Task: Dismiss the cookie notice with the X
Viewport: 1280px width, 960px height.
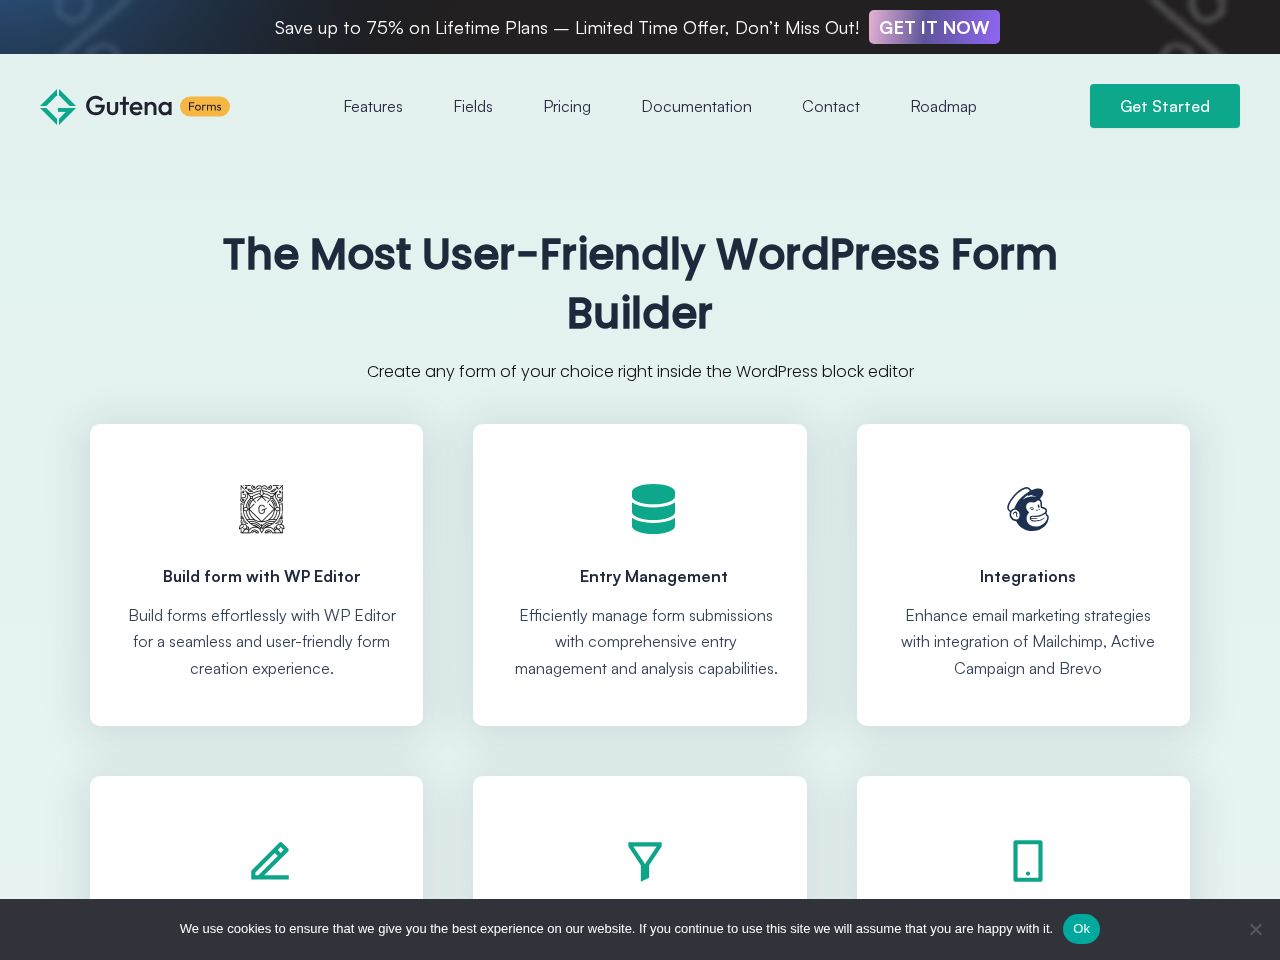Action: tap(1256, 929)
